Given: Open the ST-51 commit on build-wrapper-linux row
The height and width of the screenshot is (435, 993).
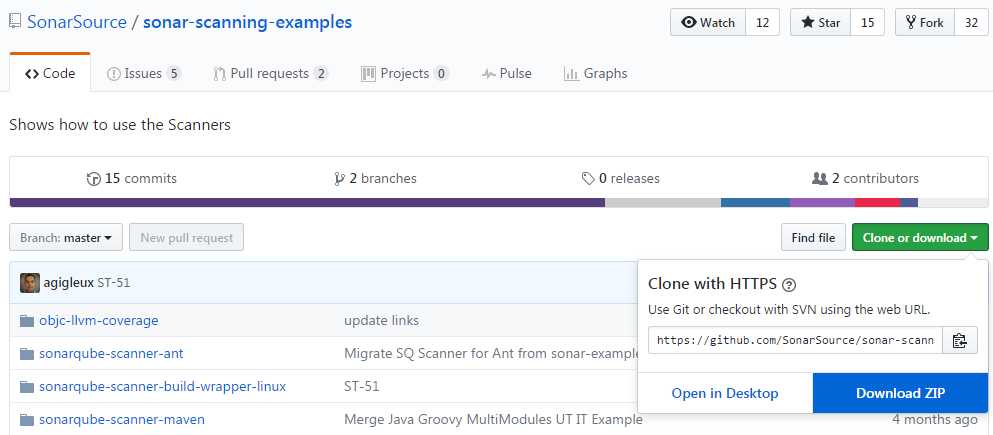Looking at the screenshot, I should coord(362,386).
